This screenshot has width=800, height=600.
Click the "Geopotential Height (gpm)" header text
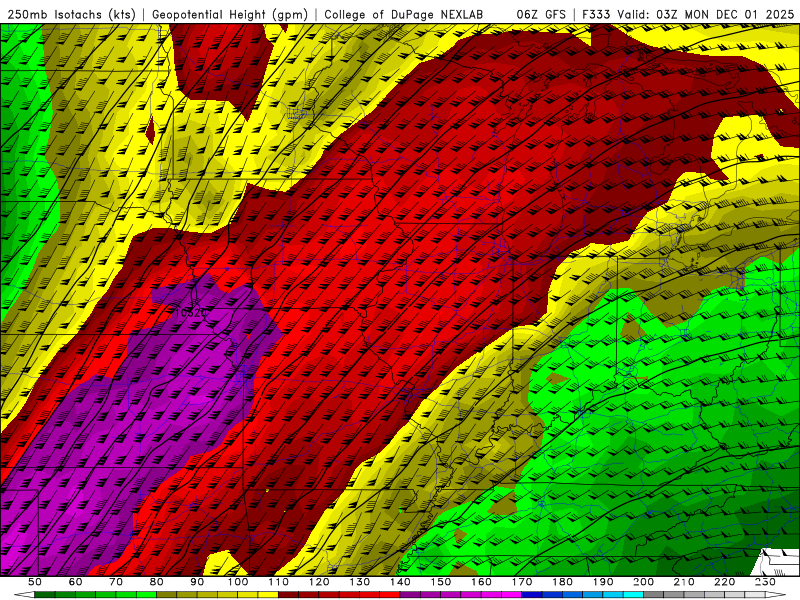click(x=230, y=14)
